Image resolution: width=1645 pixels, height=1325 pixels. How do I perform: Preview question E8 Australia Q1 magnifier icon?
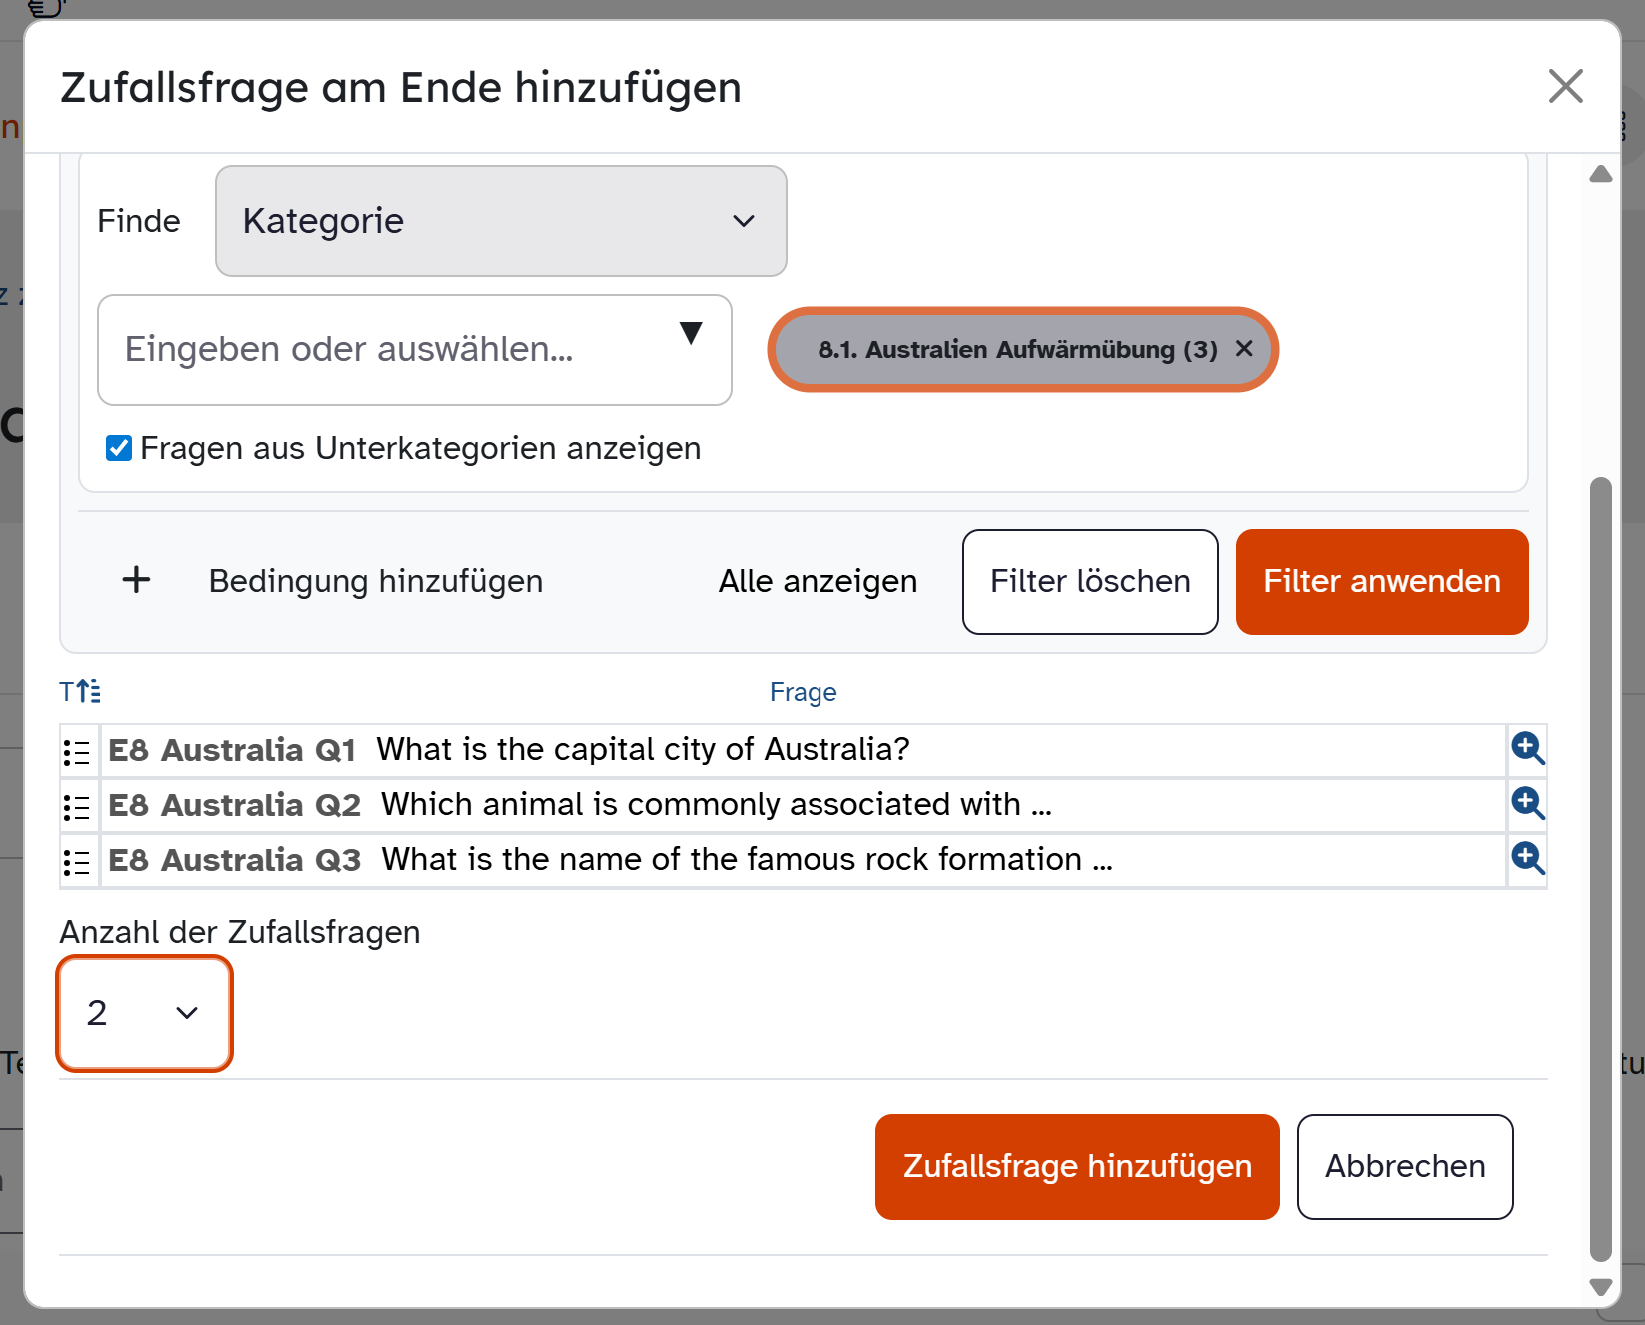[1527, 748]
